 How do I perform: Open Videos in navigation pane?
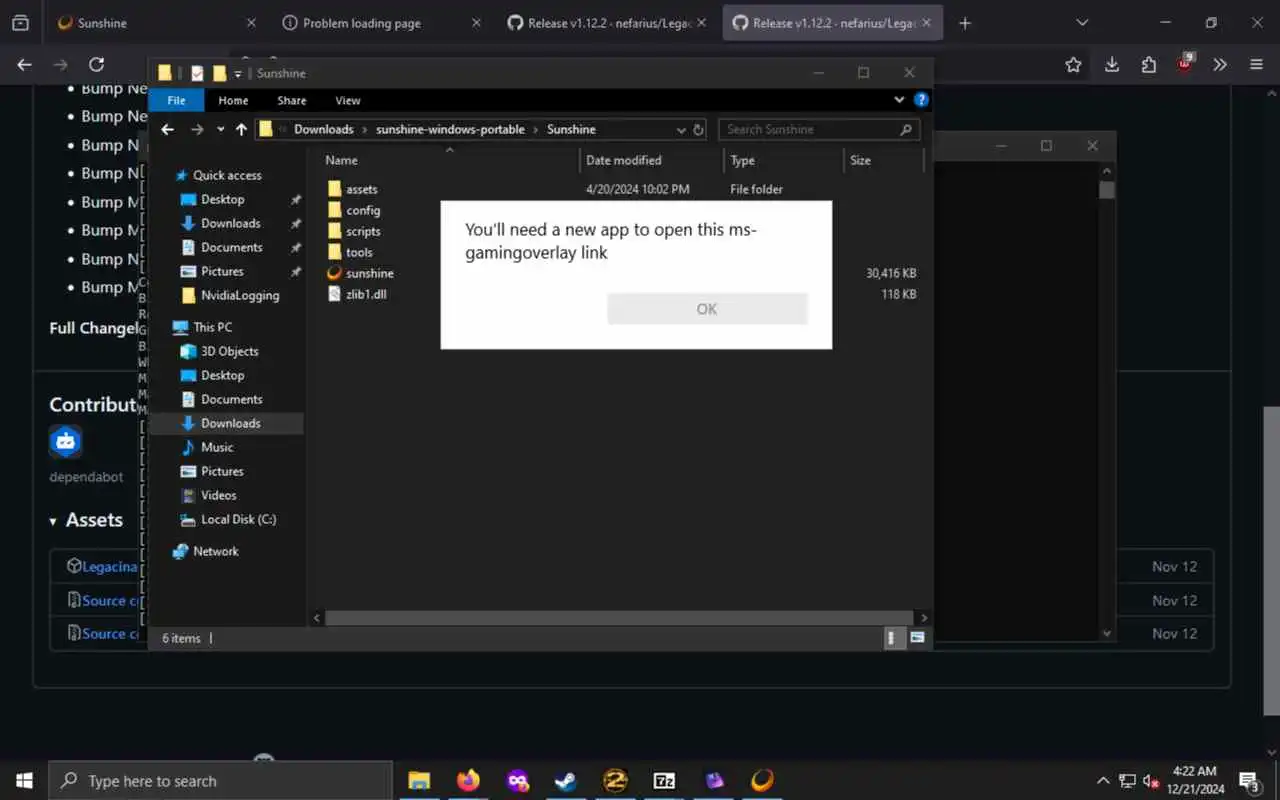(218, 495)
